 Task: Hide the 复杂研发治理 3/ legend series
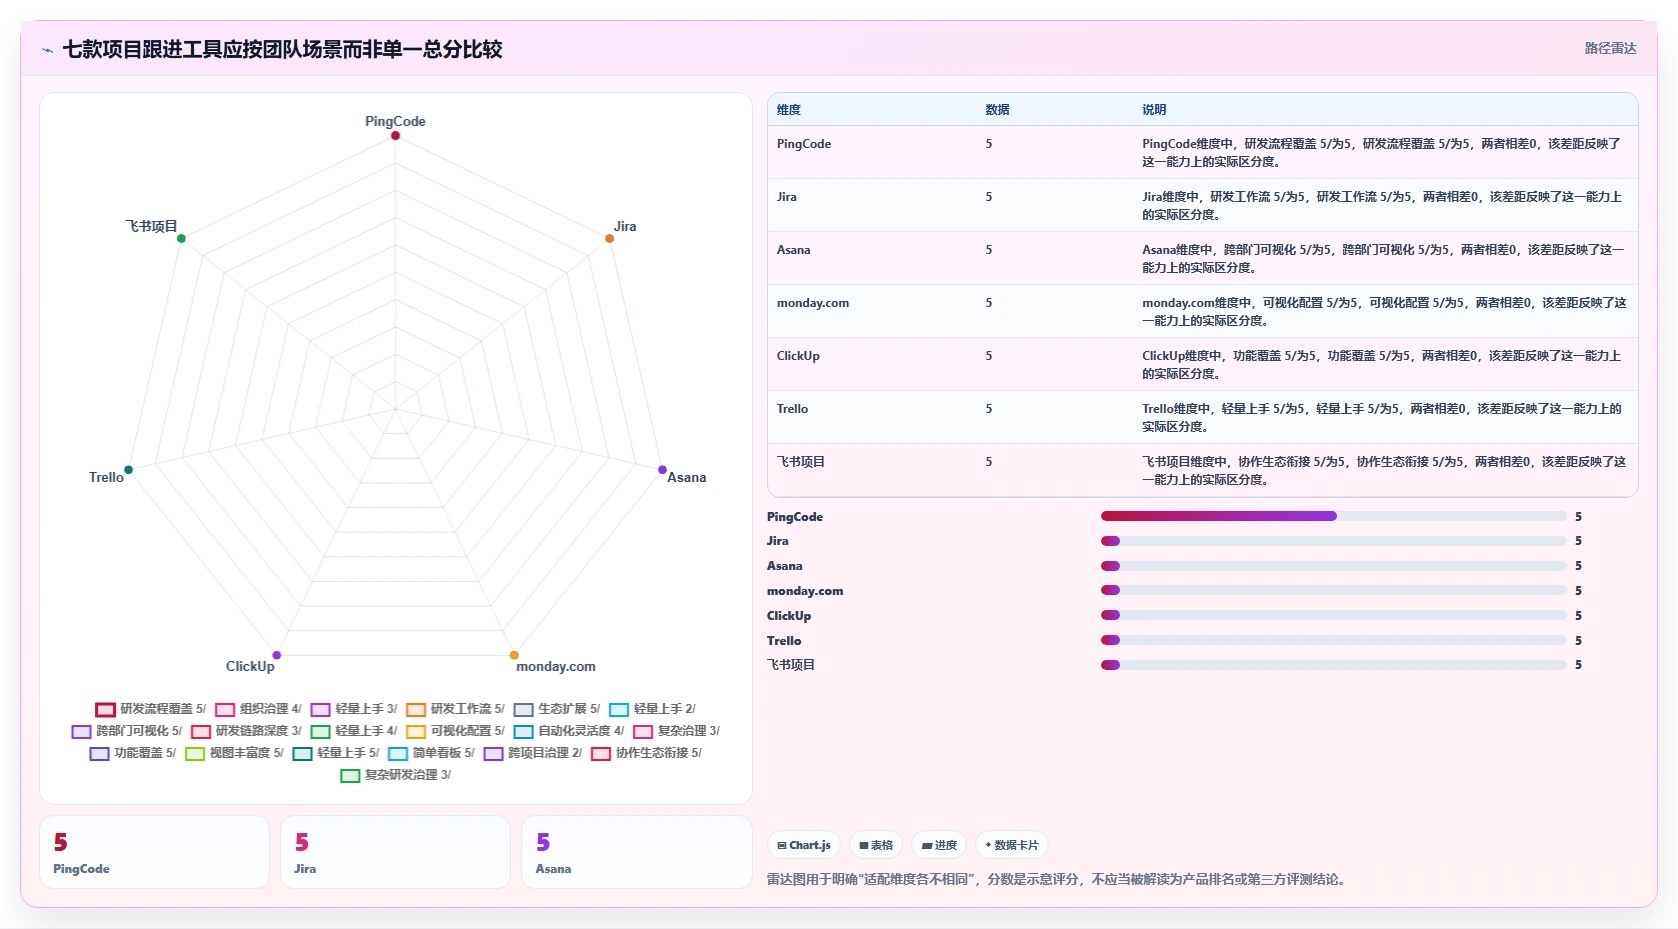point(396,775)
